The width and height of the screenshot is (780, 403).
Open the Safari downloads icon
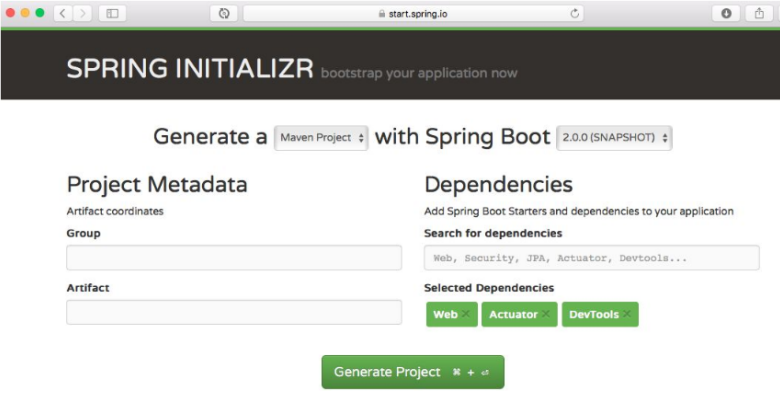click(x=726, y=13)
